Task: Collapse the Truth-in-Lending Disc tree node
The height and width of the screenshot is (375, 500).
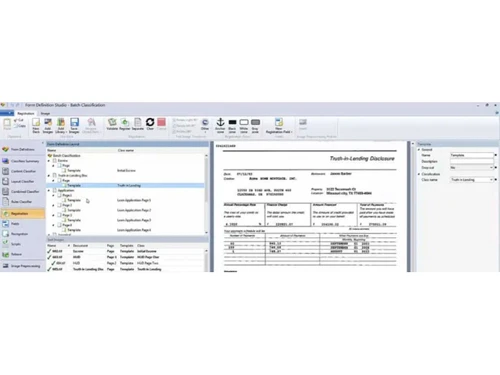Action: tap(49, 176)
